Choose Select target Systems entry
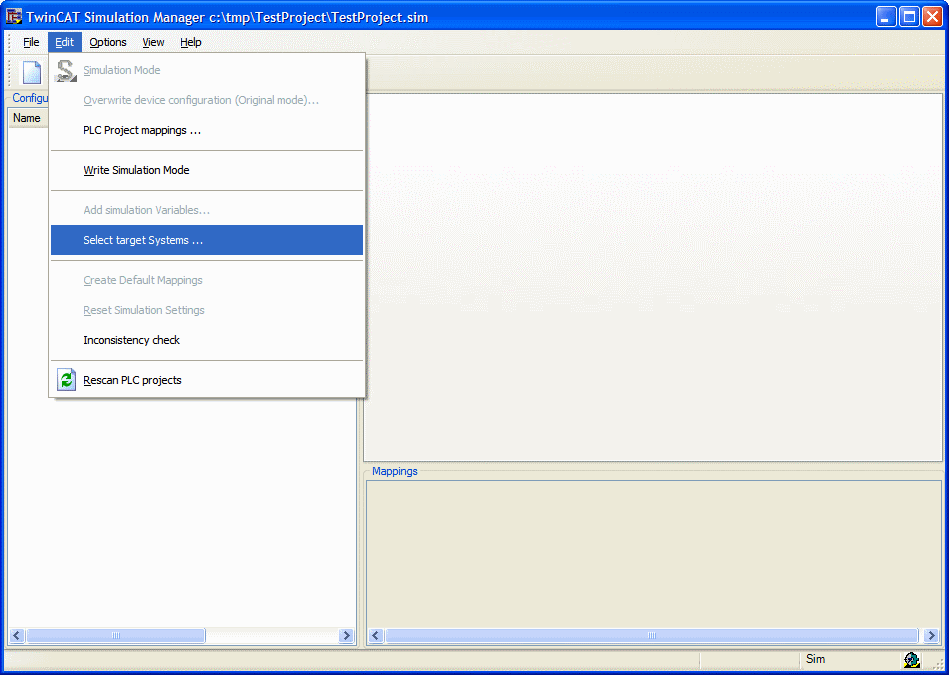The width and height of the screenshot is (949, 675). click(207, 240)
